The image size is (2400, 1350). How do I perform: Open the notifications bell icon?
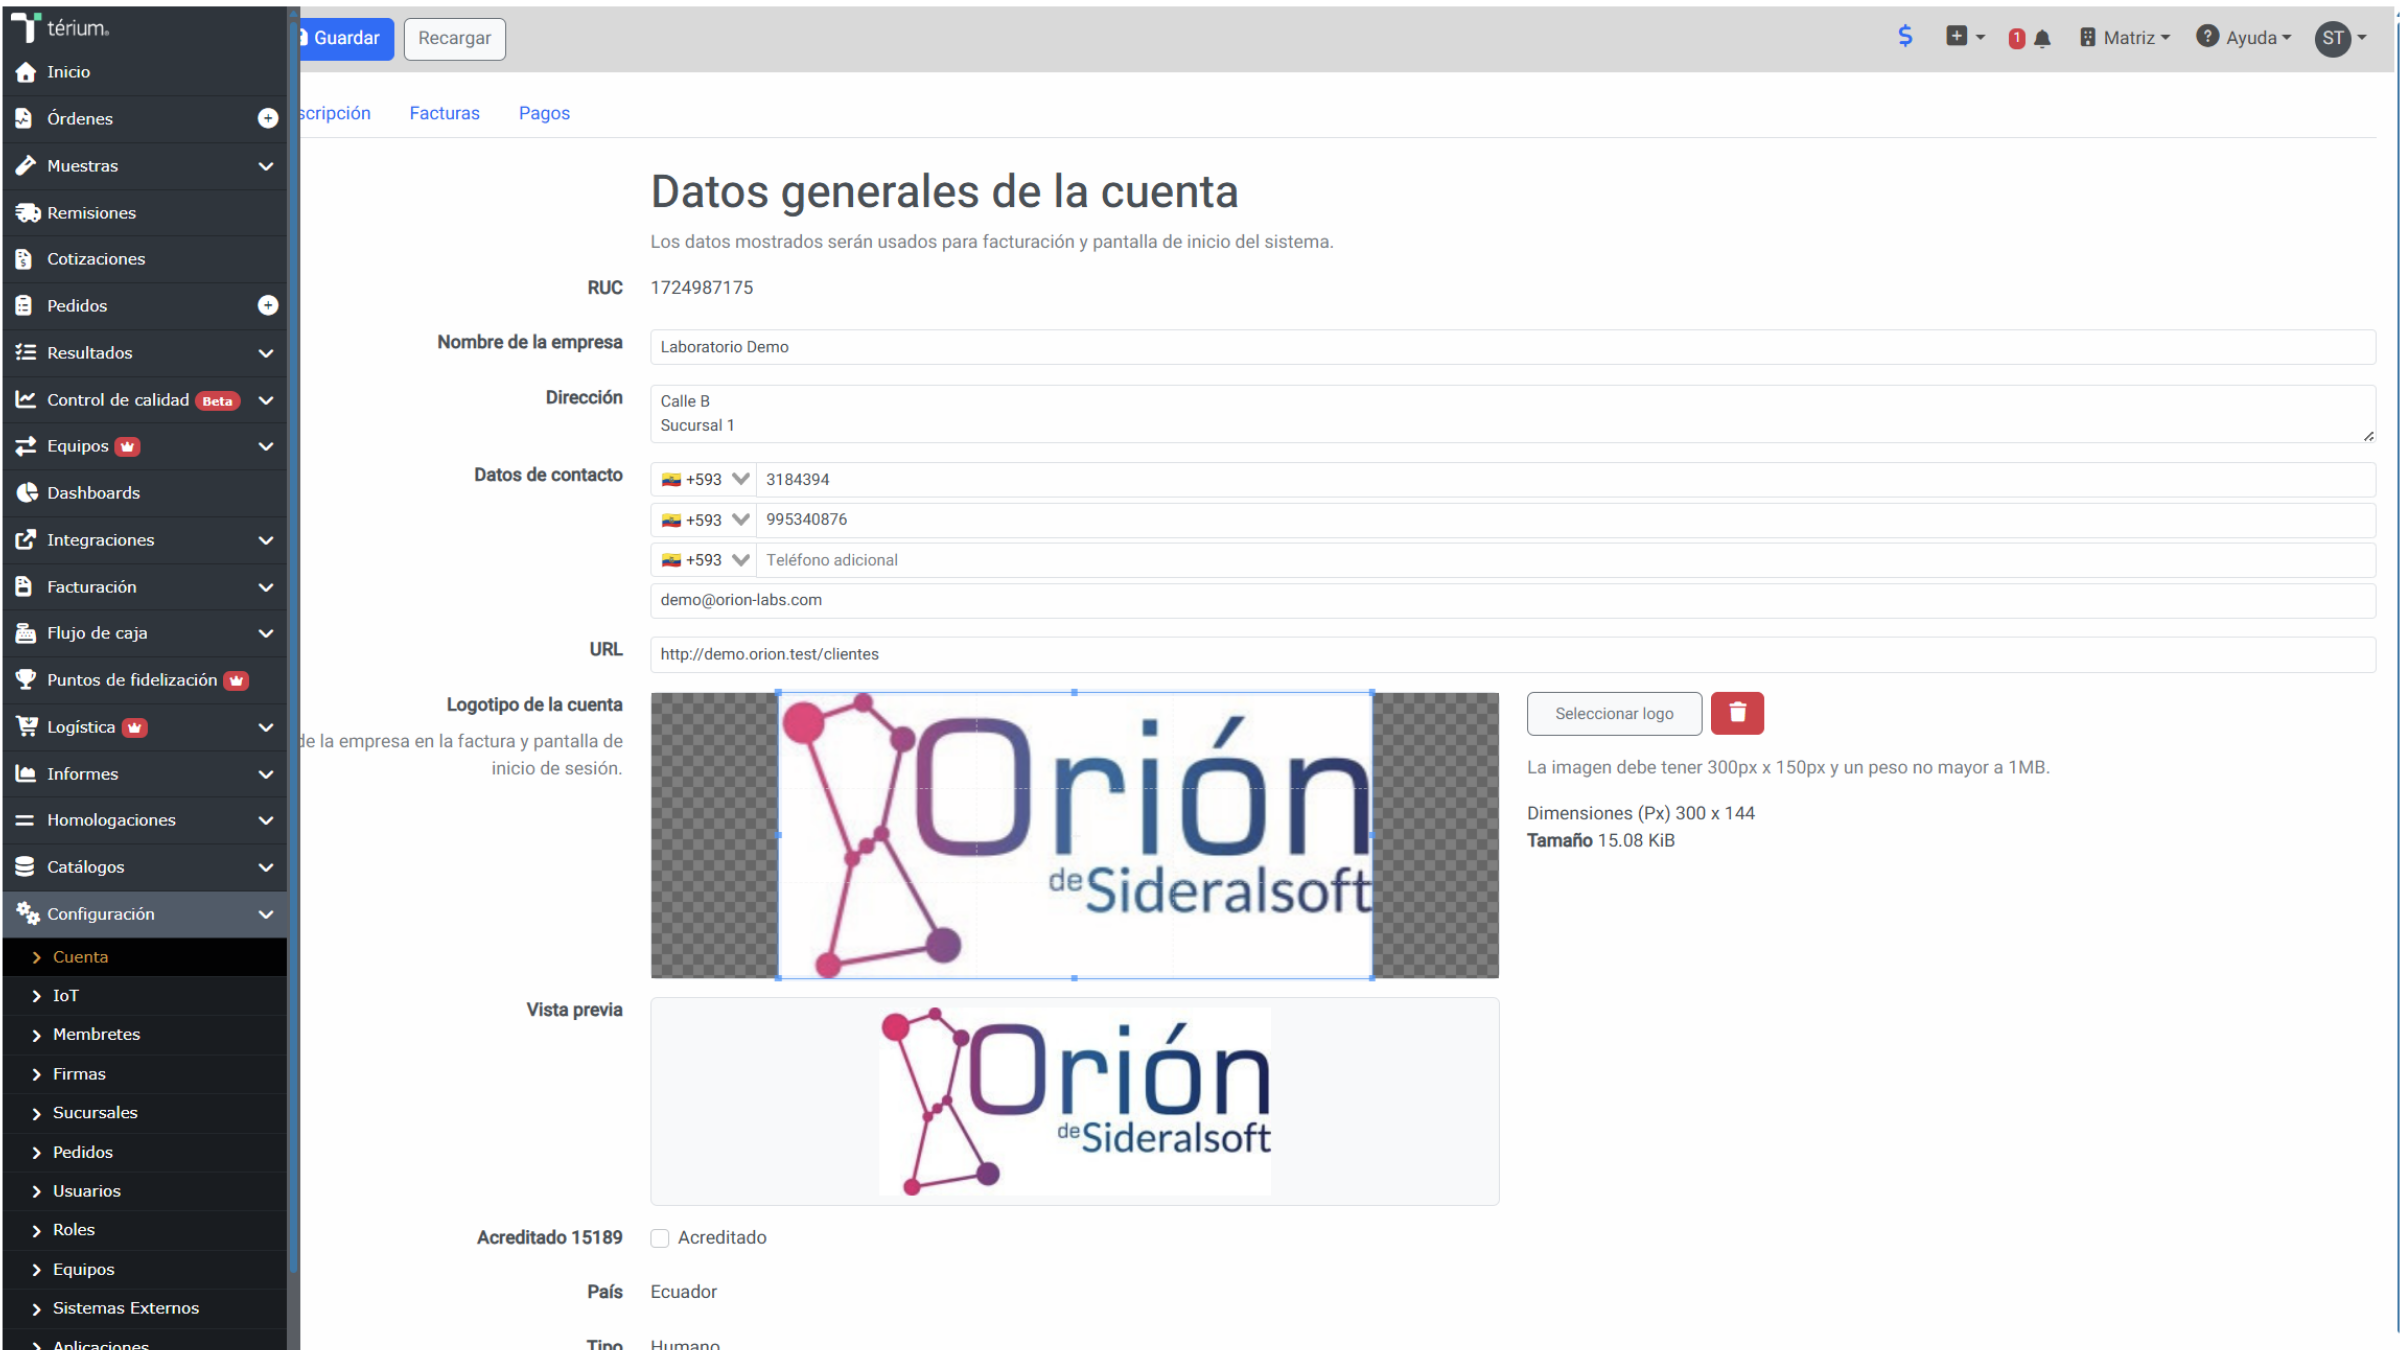coord(2042,39)
